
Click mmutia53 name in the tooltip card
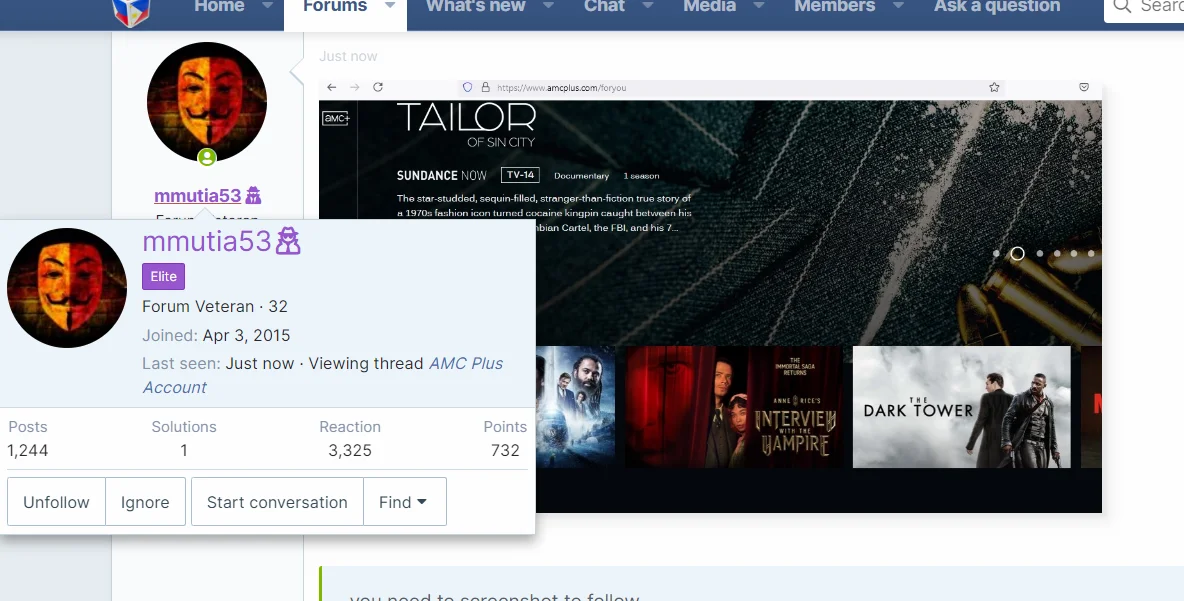[x=206, y=242]
